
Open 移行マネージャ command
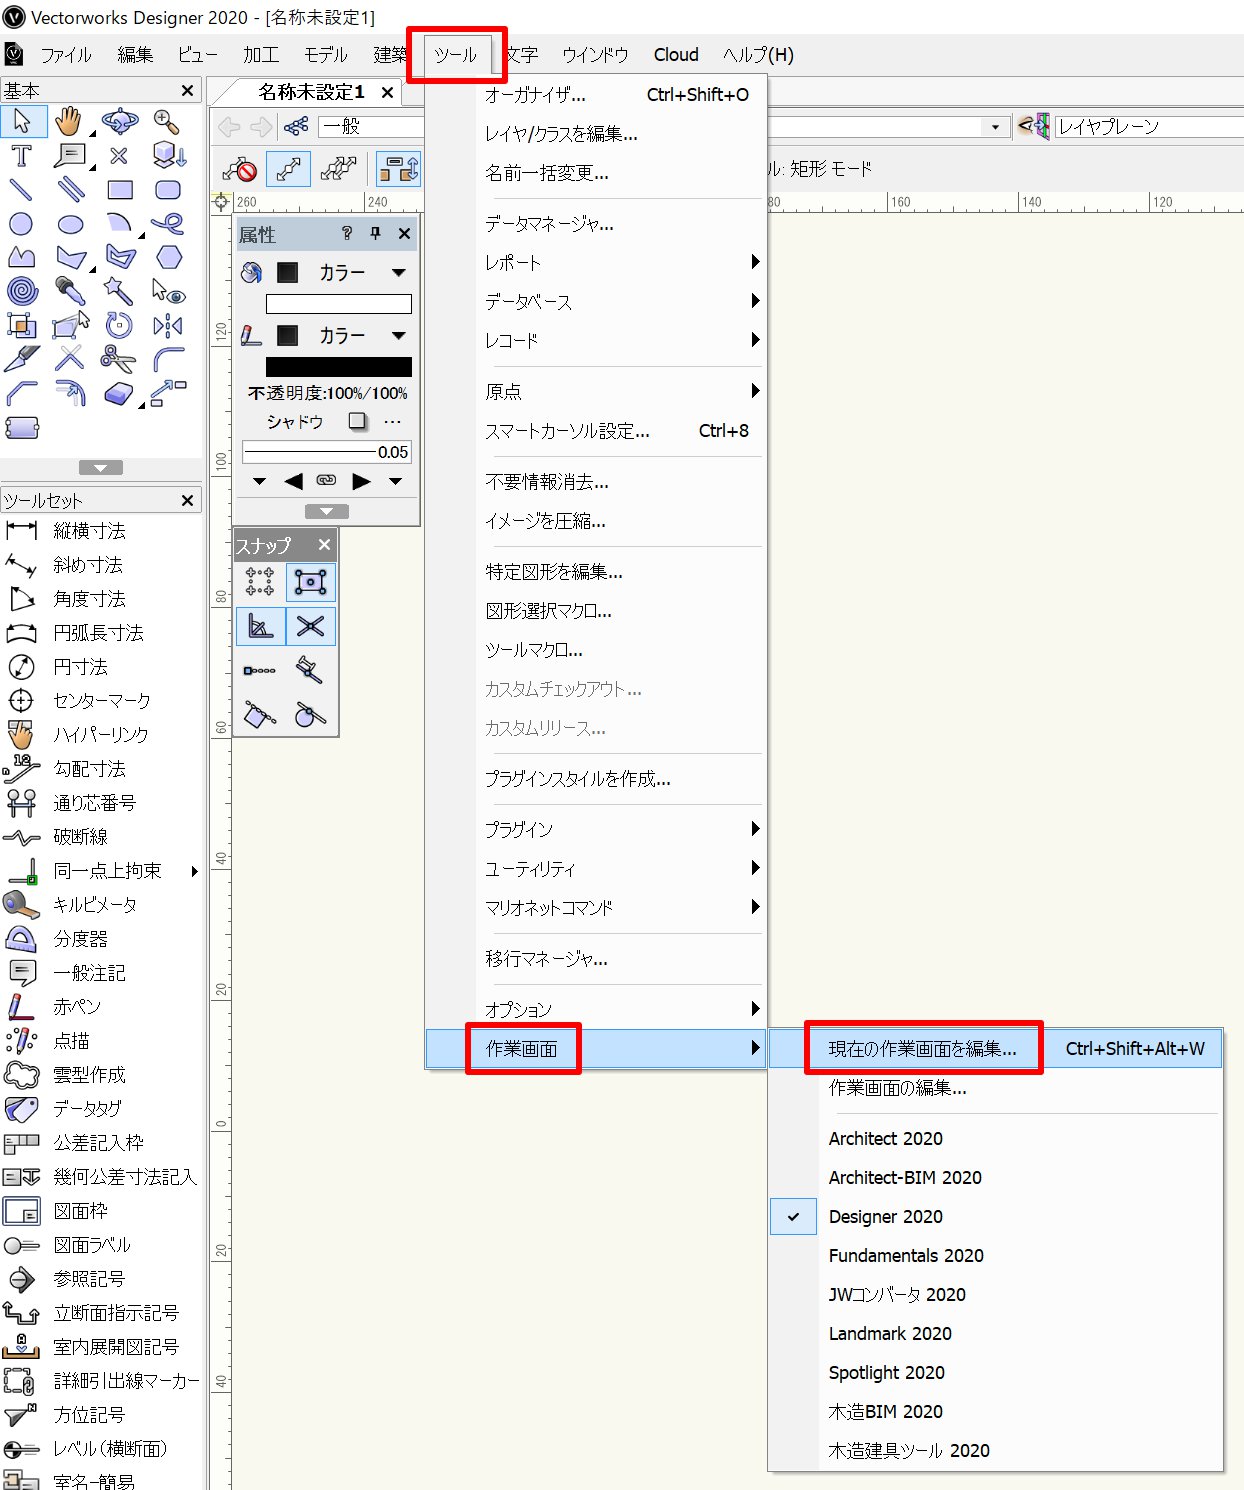click(596, 959)
